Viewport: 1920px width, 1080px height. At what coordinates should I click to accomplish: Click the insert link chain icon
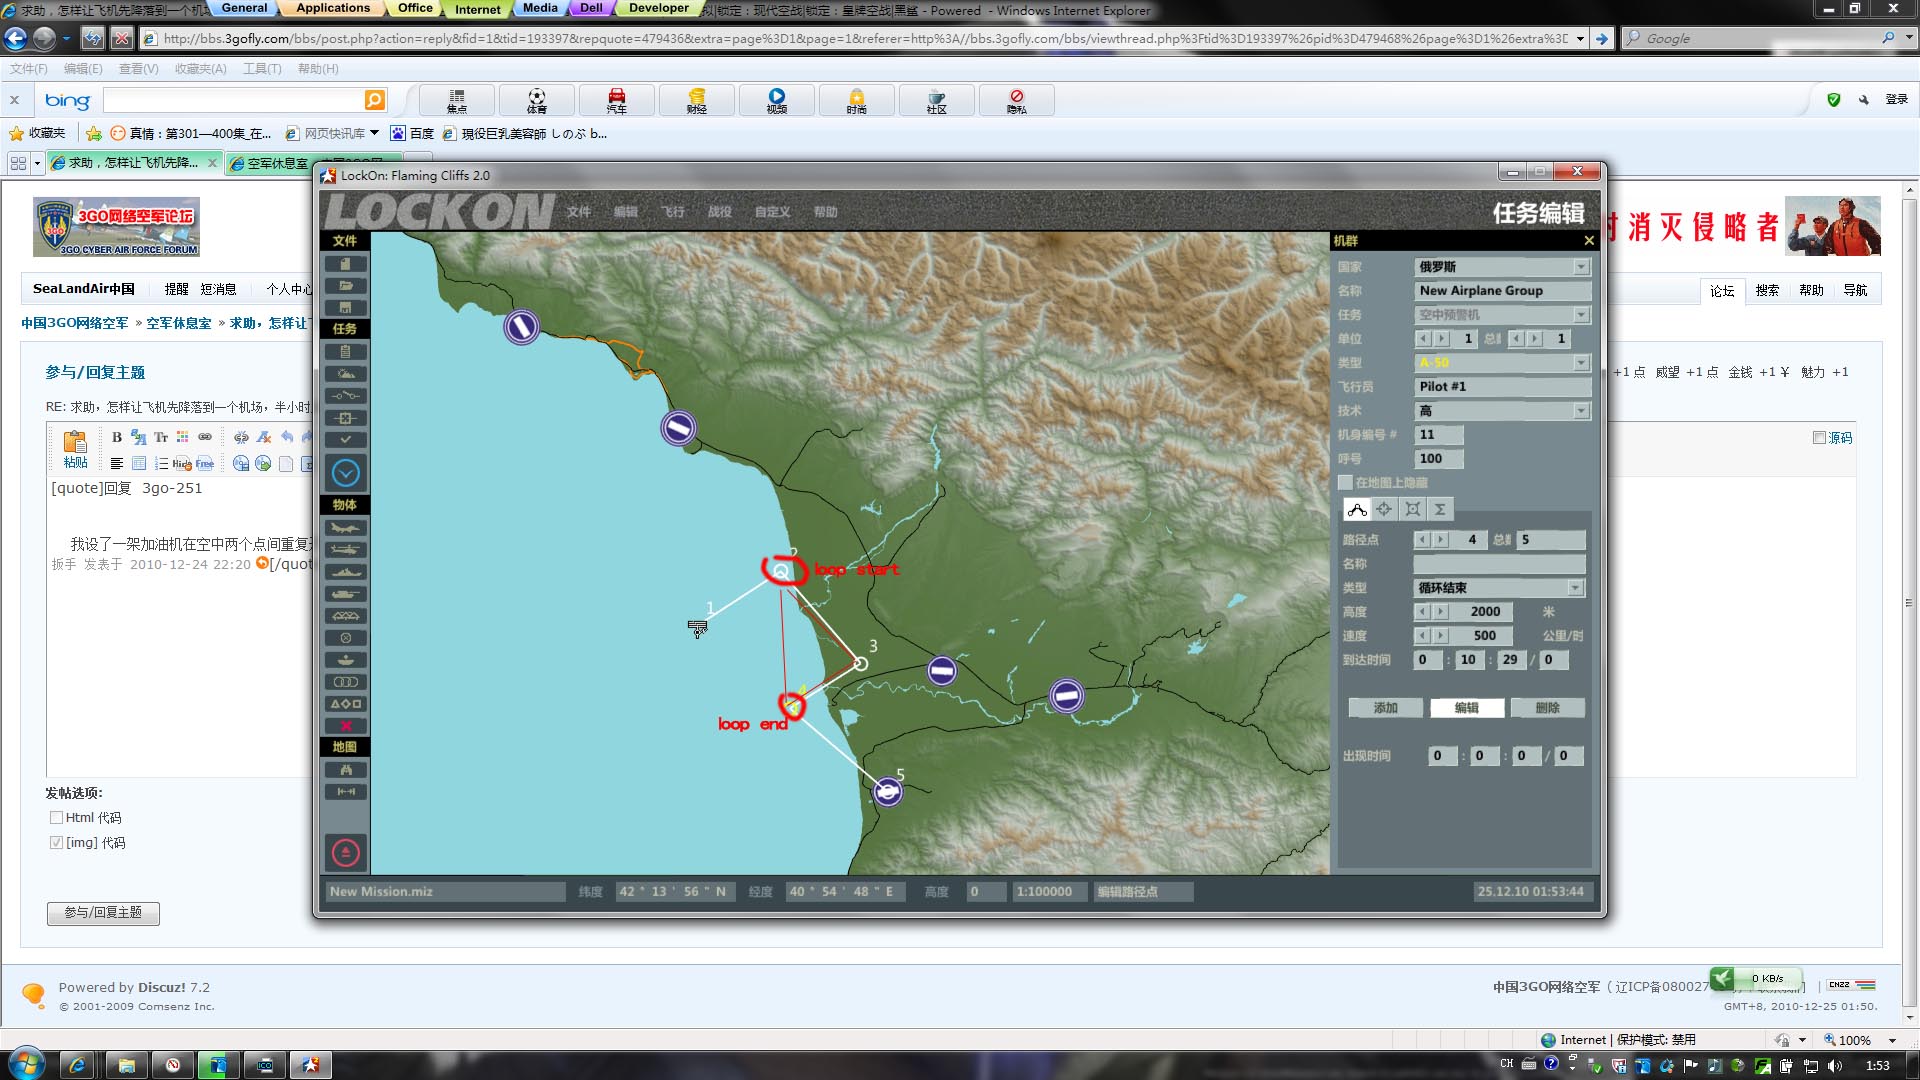coord(205,437)
